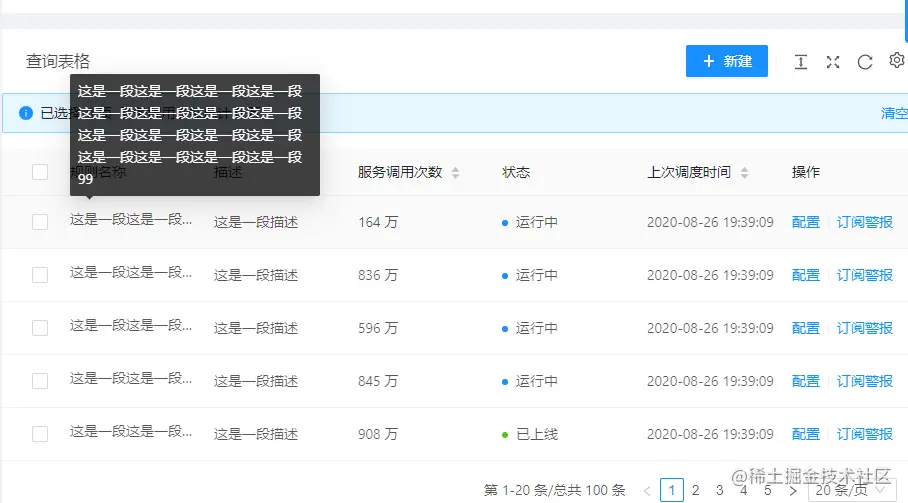
Task: Go to next page with right chevron
Action: tap(793, 491)
